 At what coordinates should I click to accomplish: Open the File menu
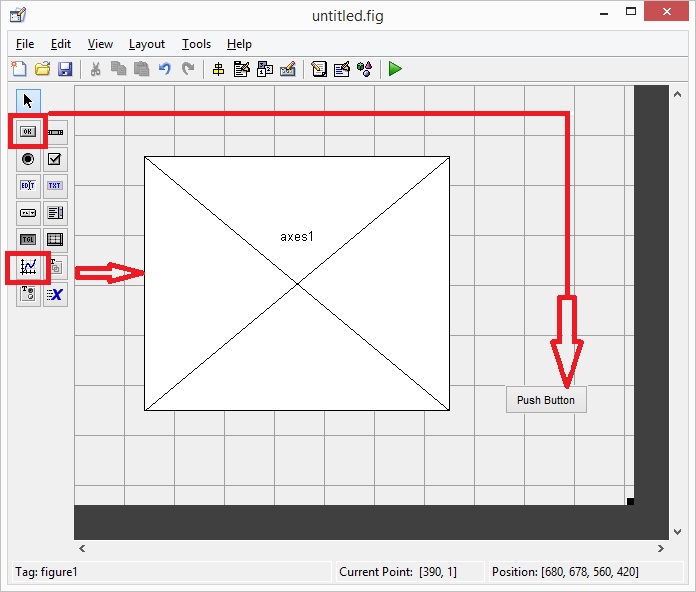pos(25,44)
